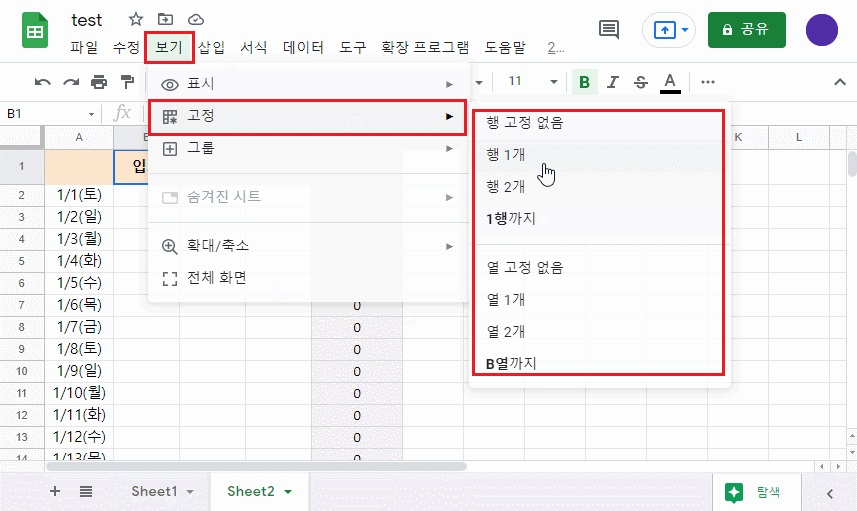
Task: Choose 행 1개 freeze option
Action: (598, 155)
